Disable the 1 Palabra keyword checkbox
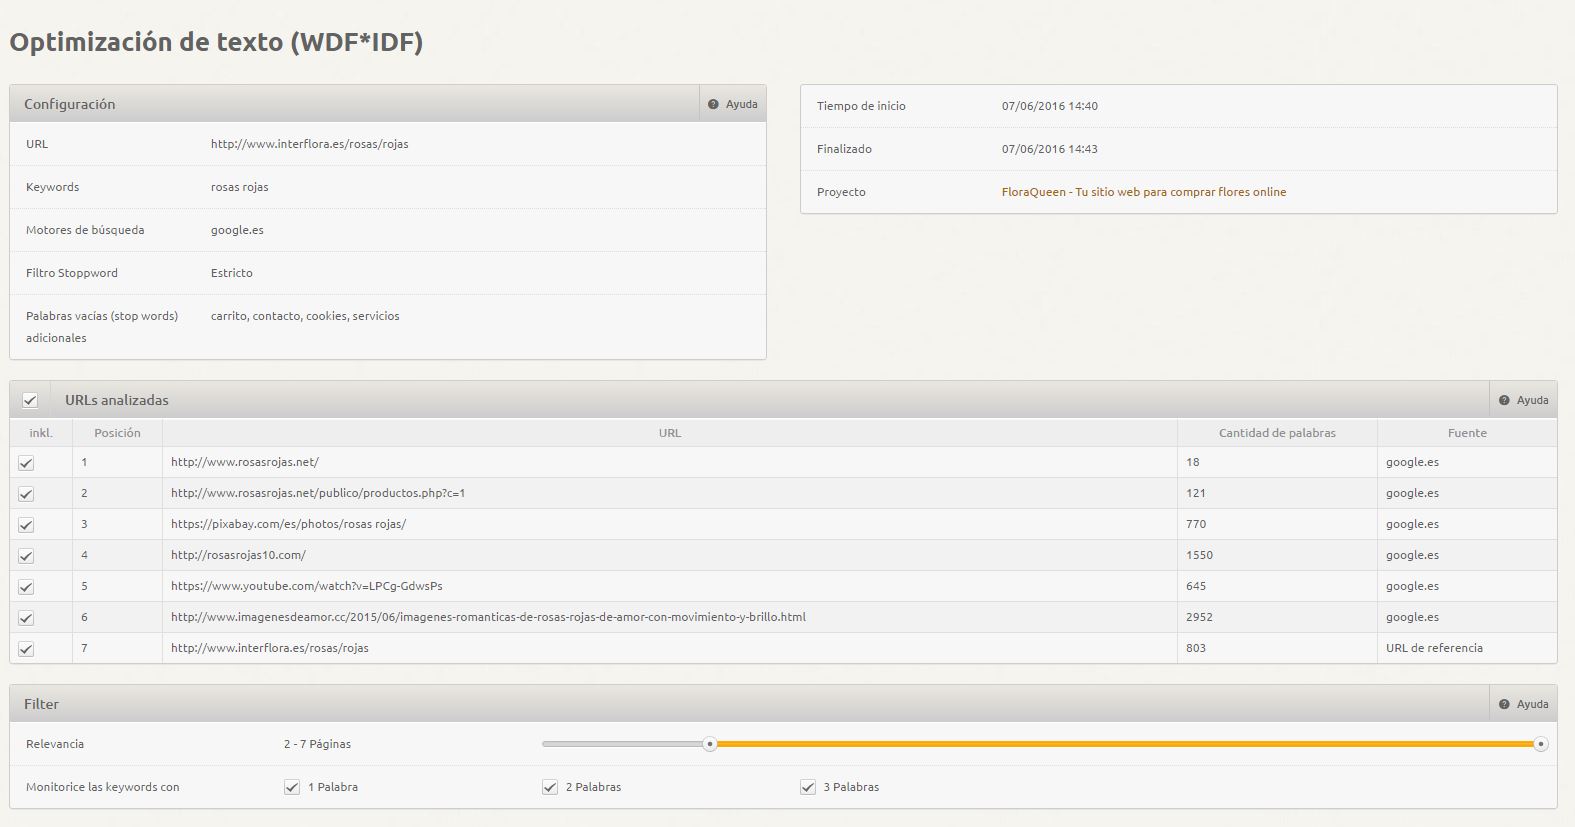This screenshot has height=827, width=1575. pyautogui.click(x=292, y=787)
